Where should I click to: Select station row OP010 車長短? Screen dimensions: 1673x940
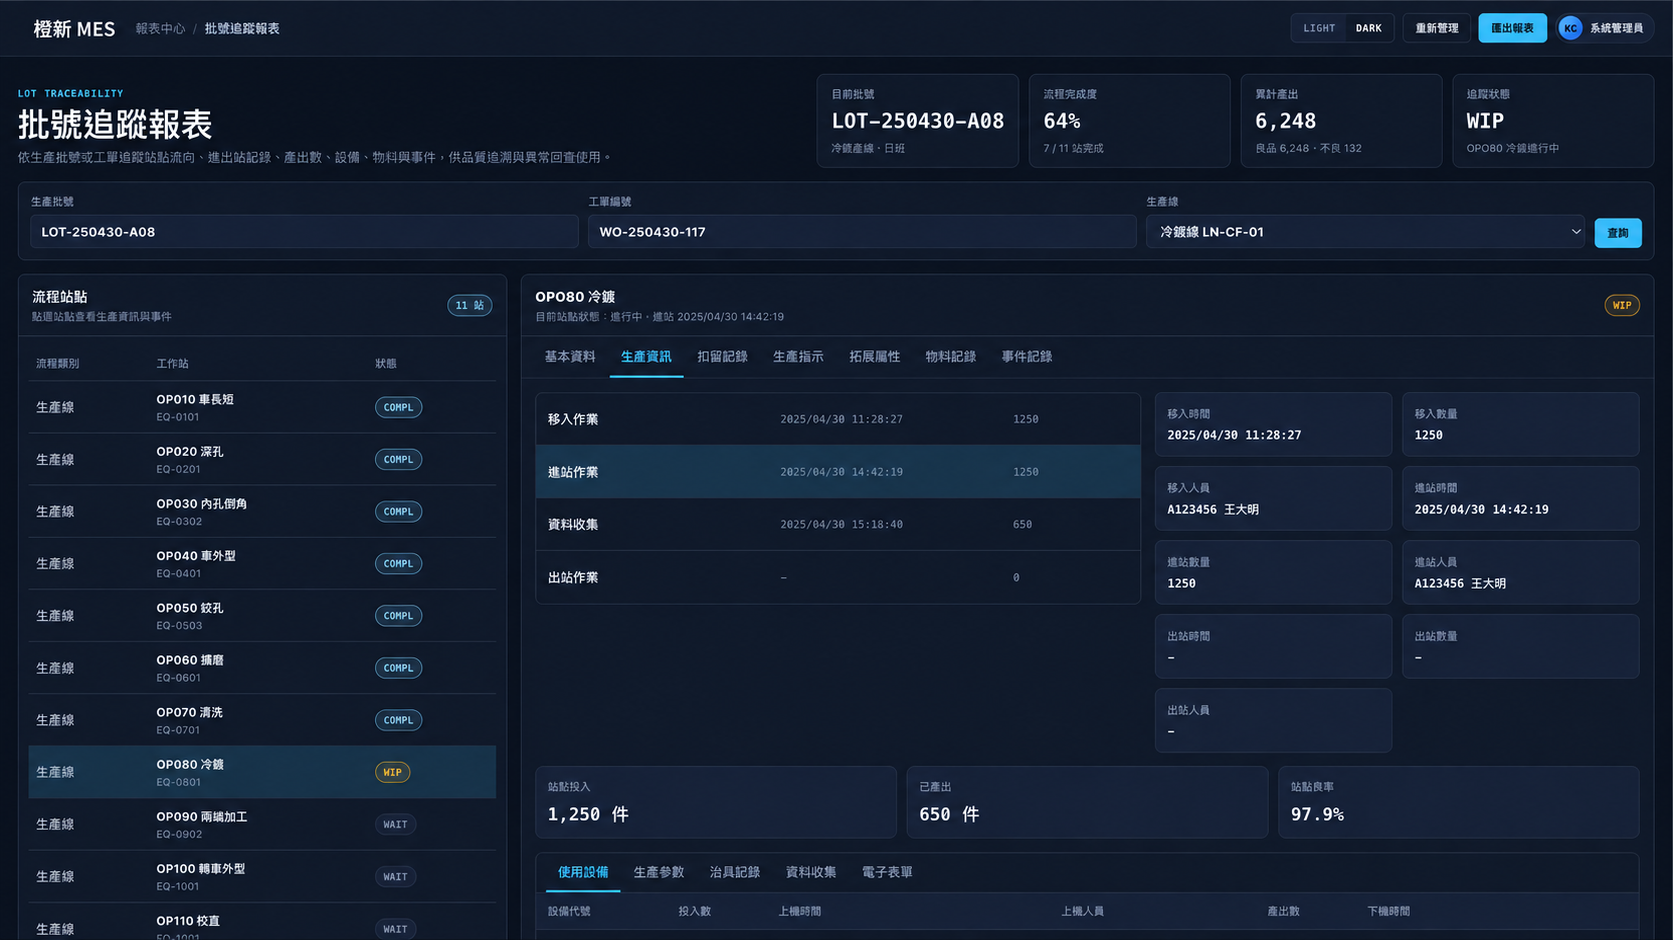tap(262, 407)
